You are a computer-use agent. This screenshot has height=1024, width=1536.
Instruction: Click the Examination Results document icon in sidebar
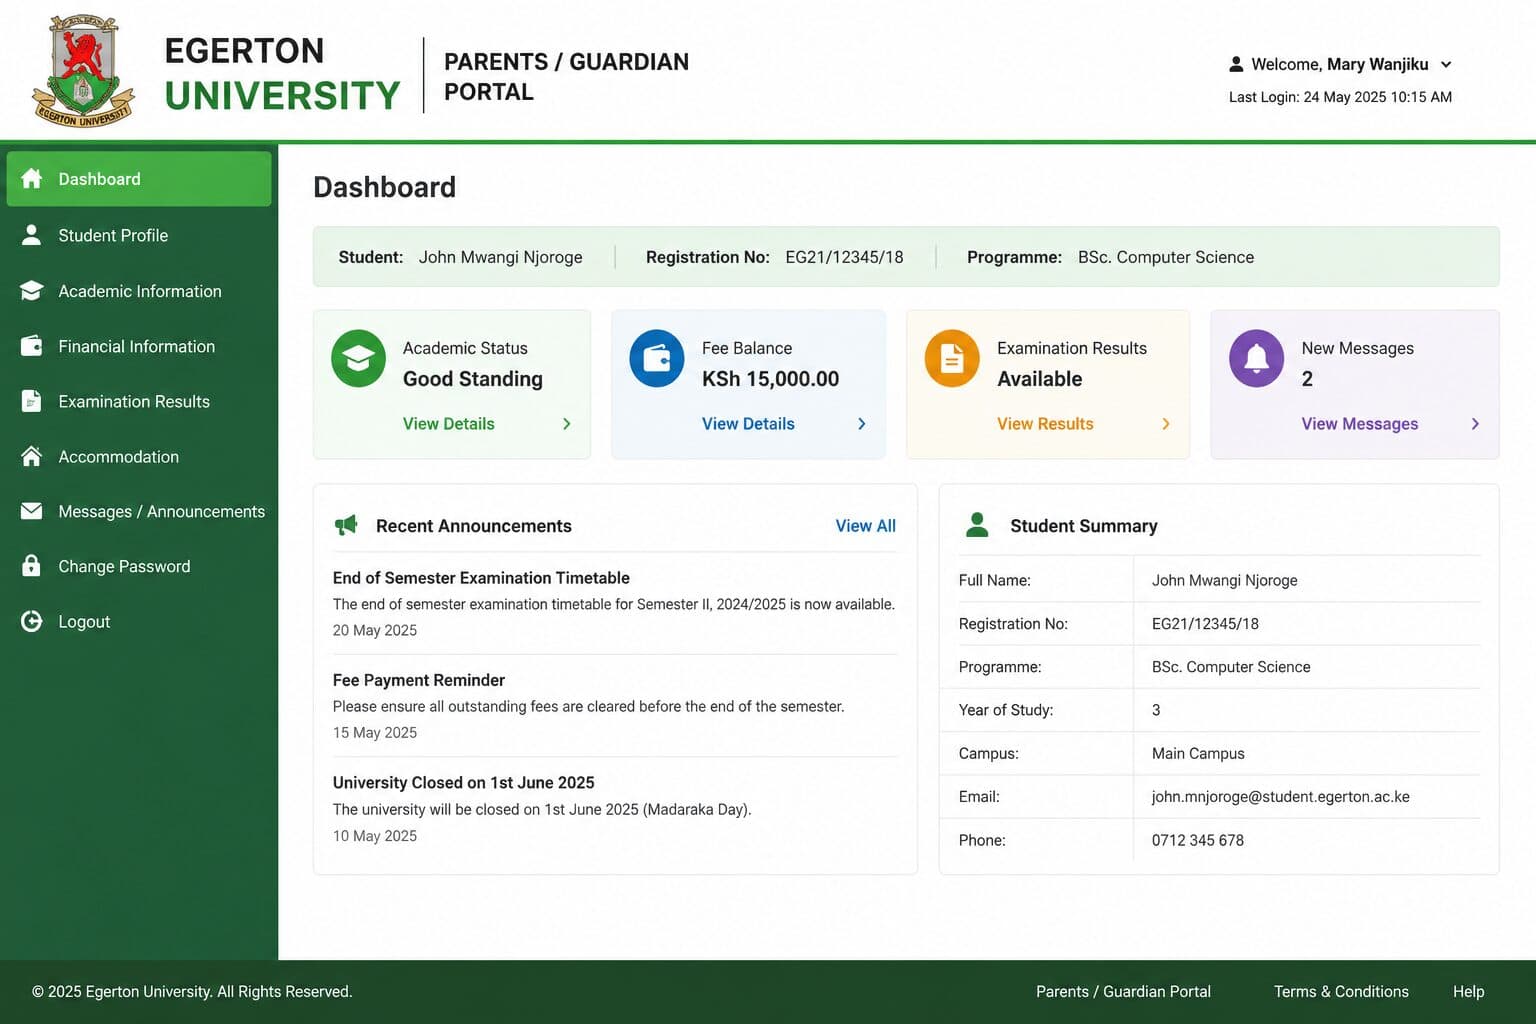(x=32, y=401)
